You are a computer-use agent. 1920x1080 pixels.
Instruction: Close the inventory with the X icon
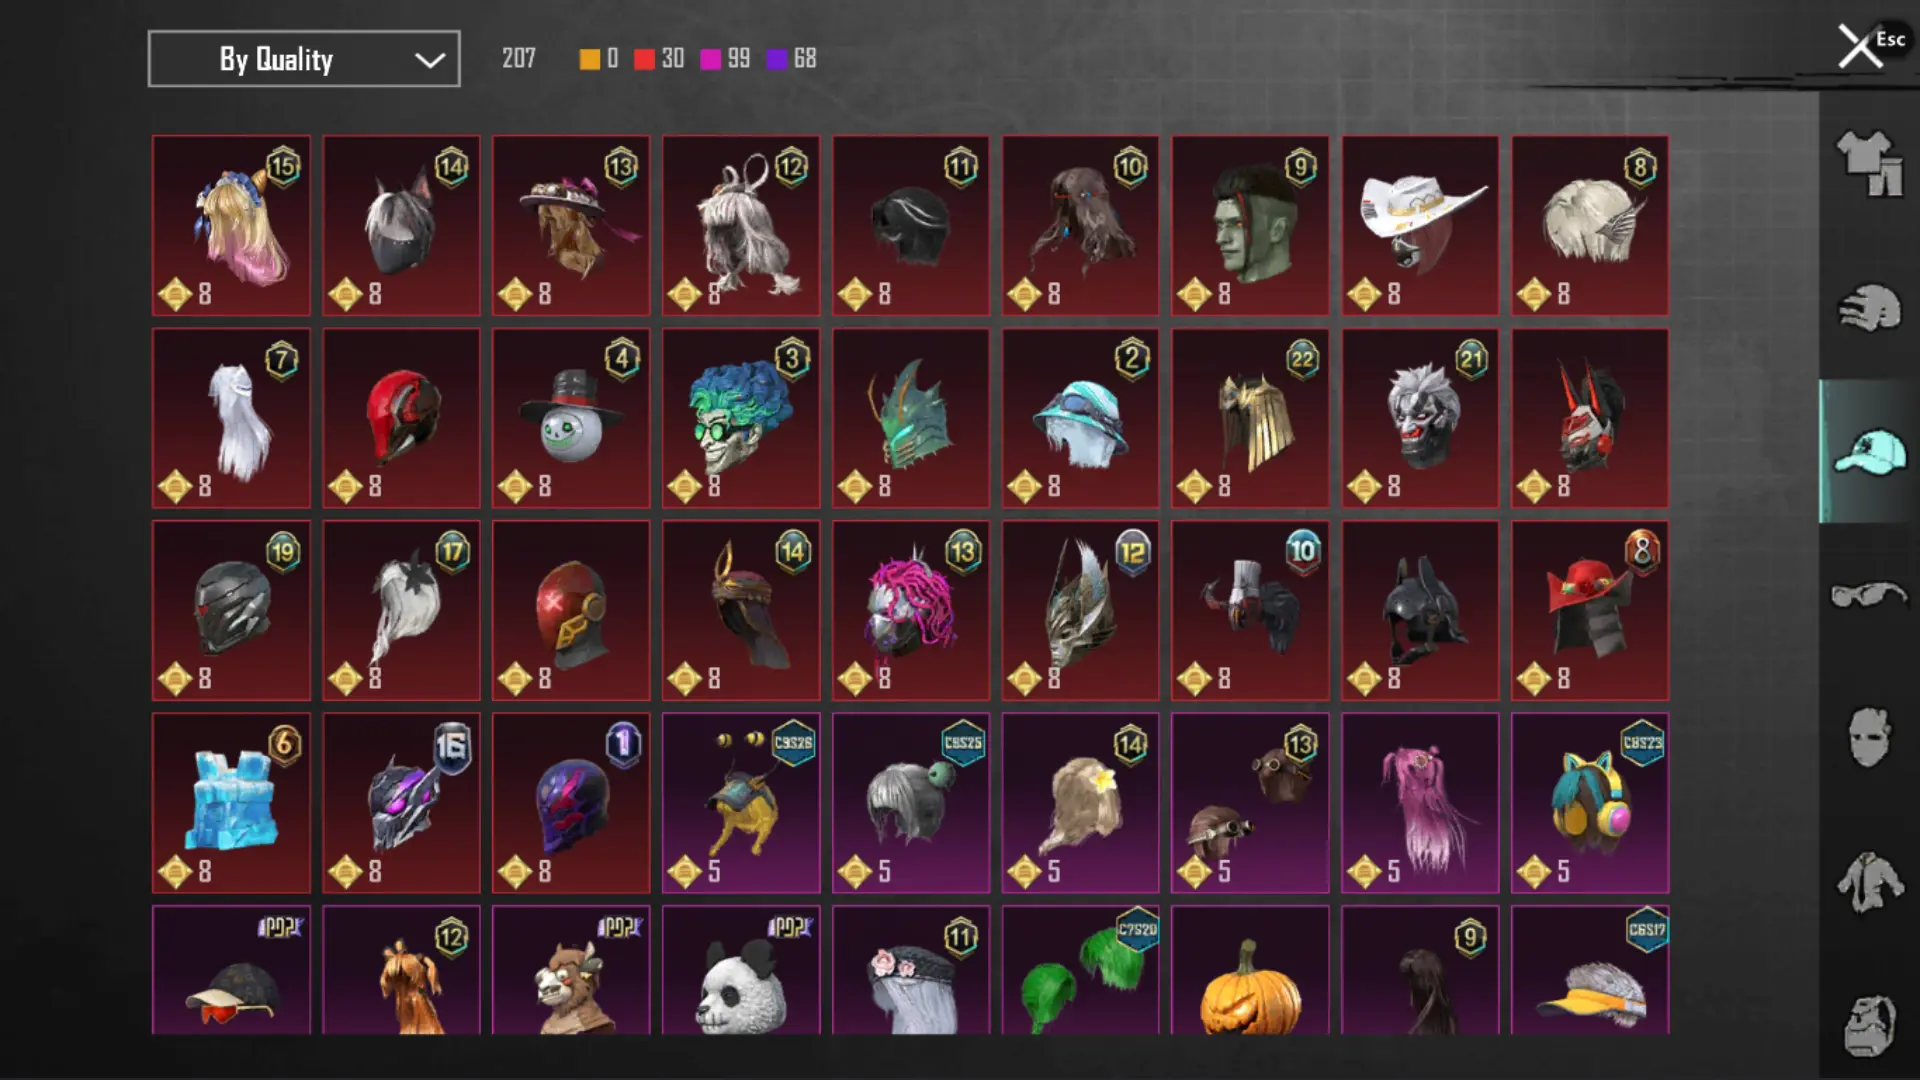pyautogui.click(x=1859, y=46)
